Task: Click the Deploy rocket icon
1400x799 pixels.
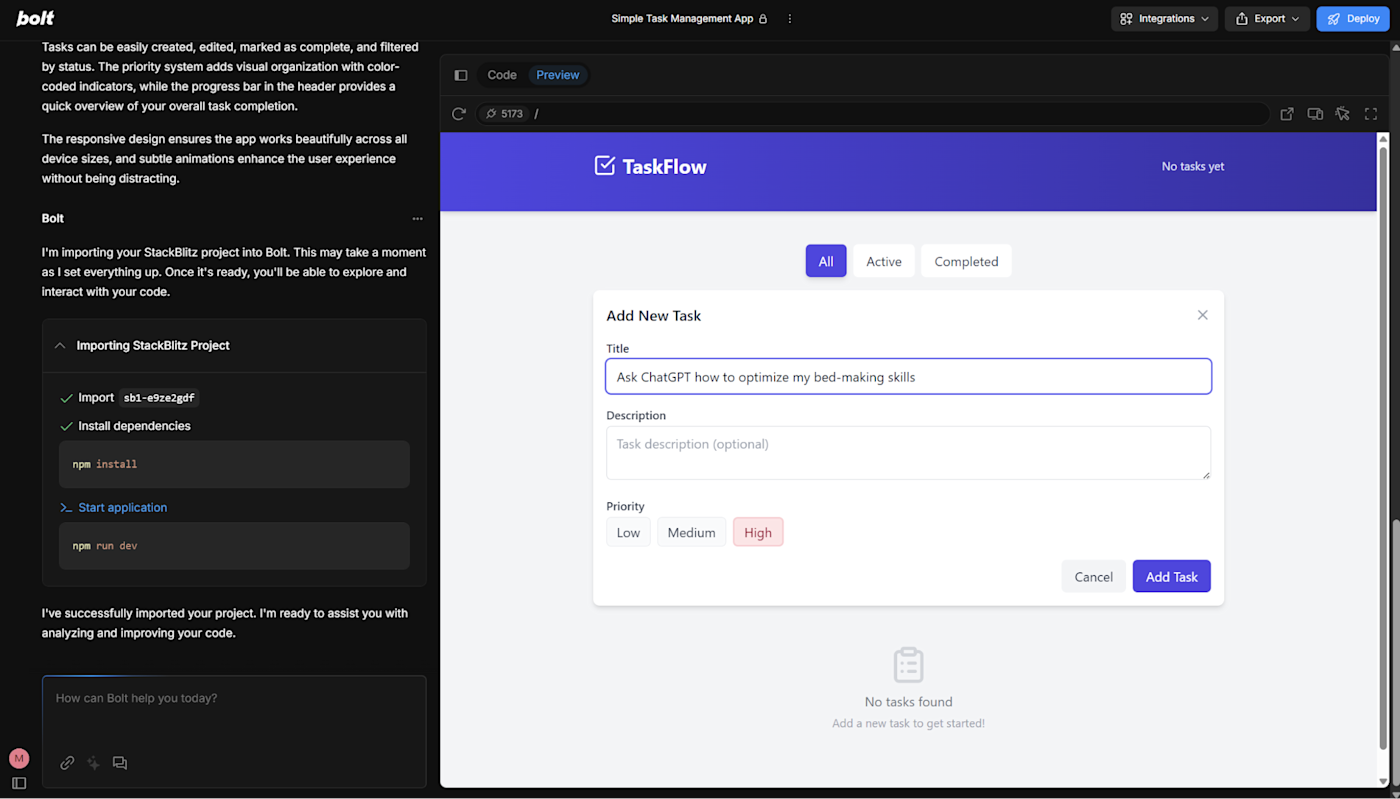Action: tap(1333, 19)
